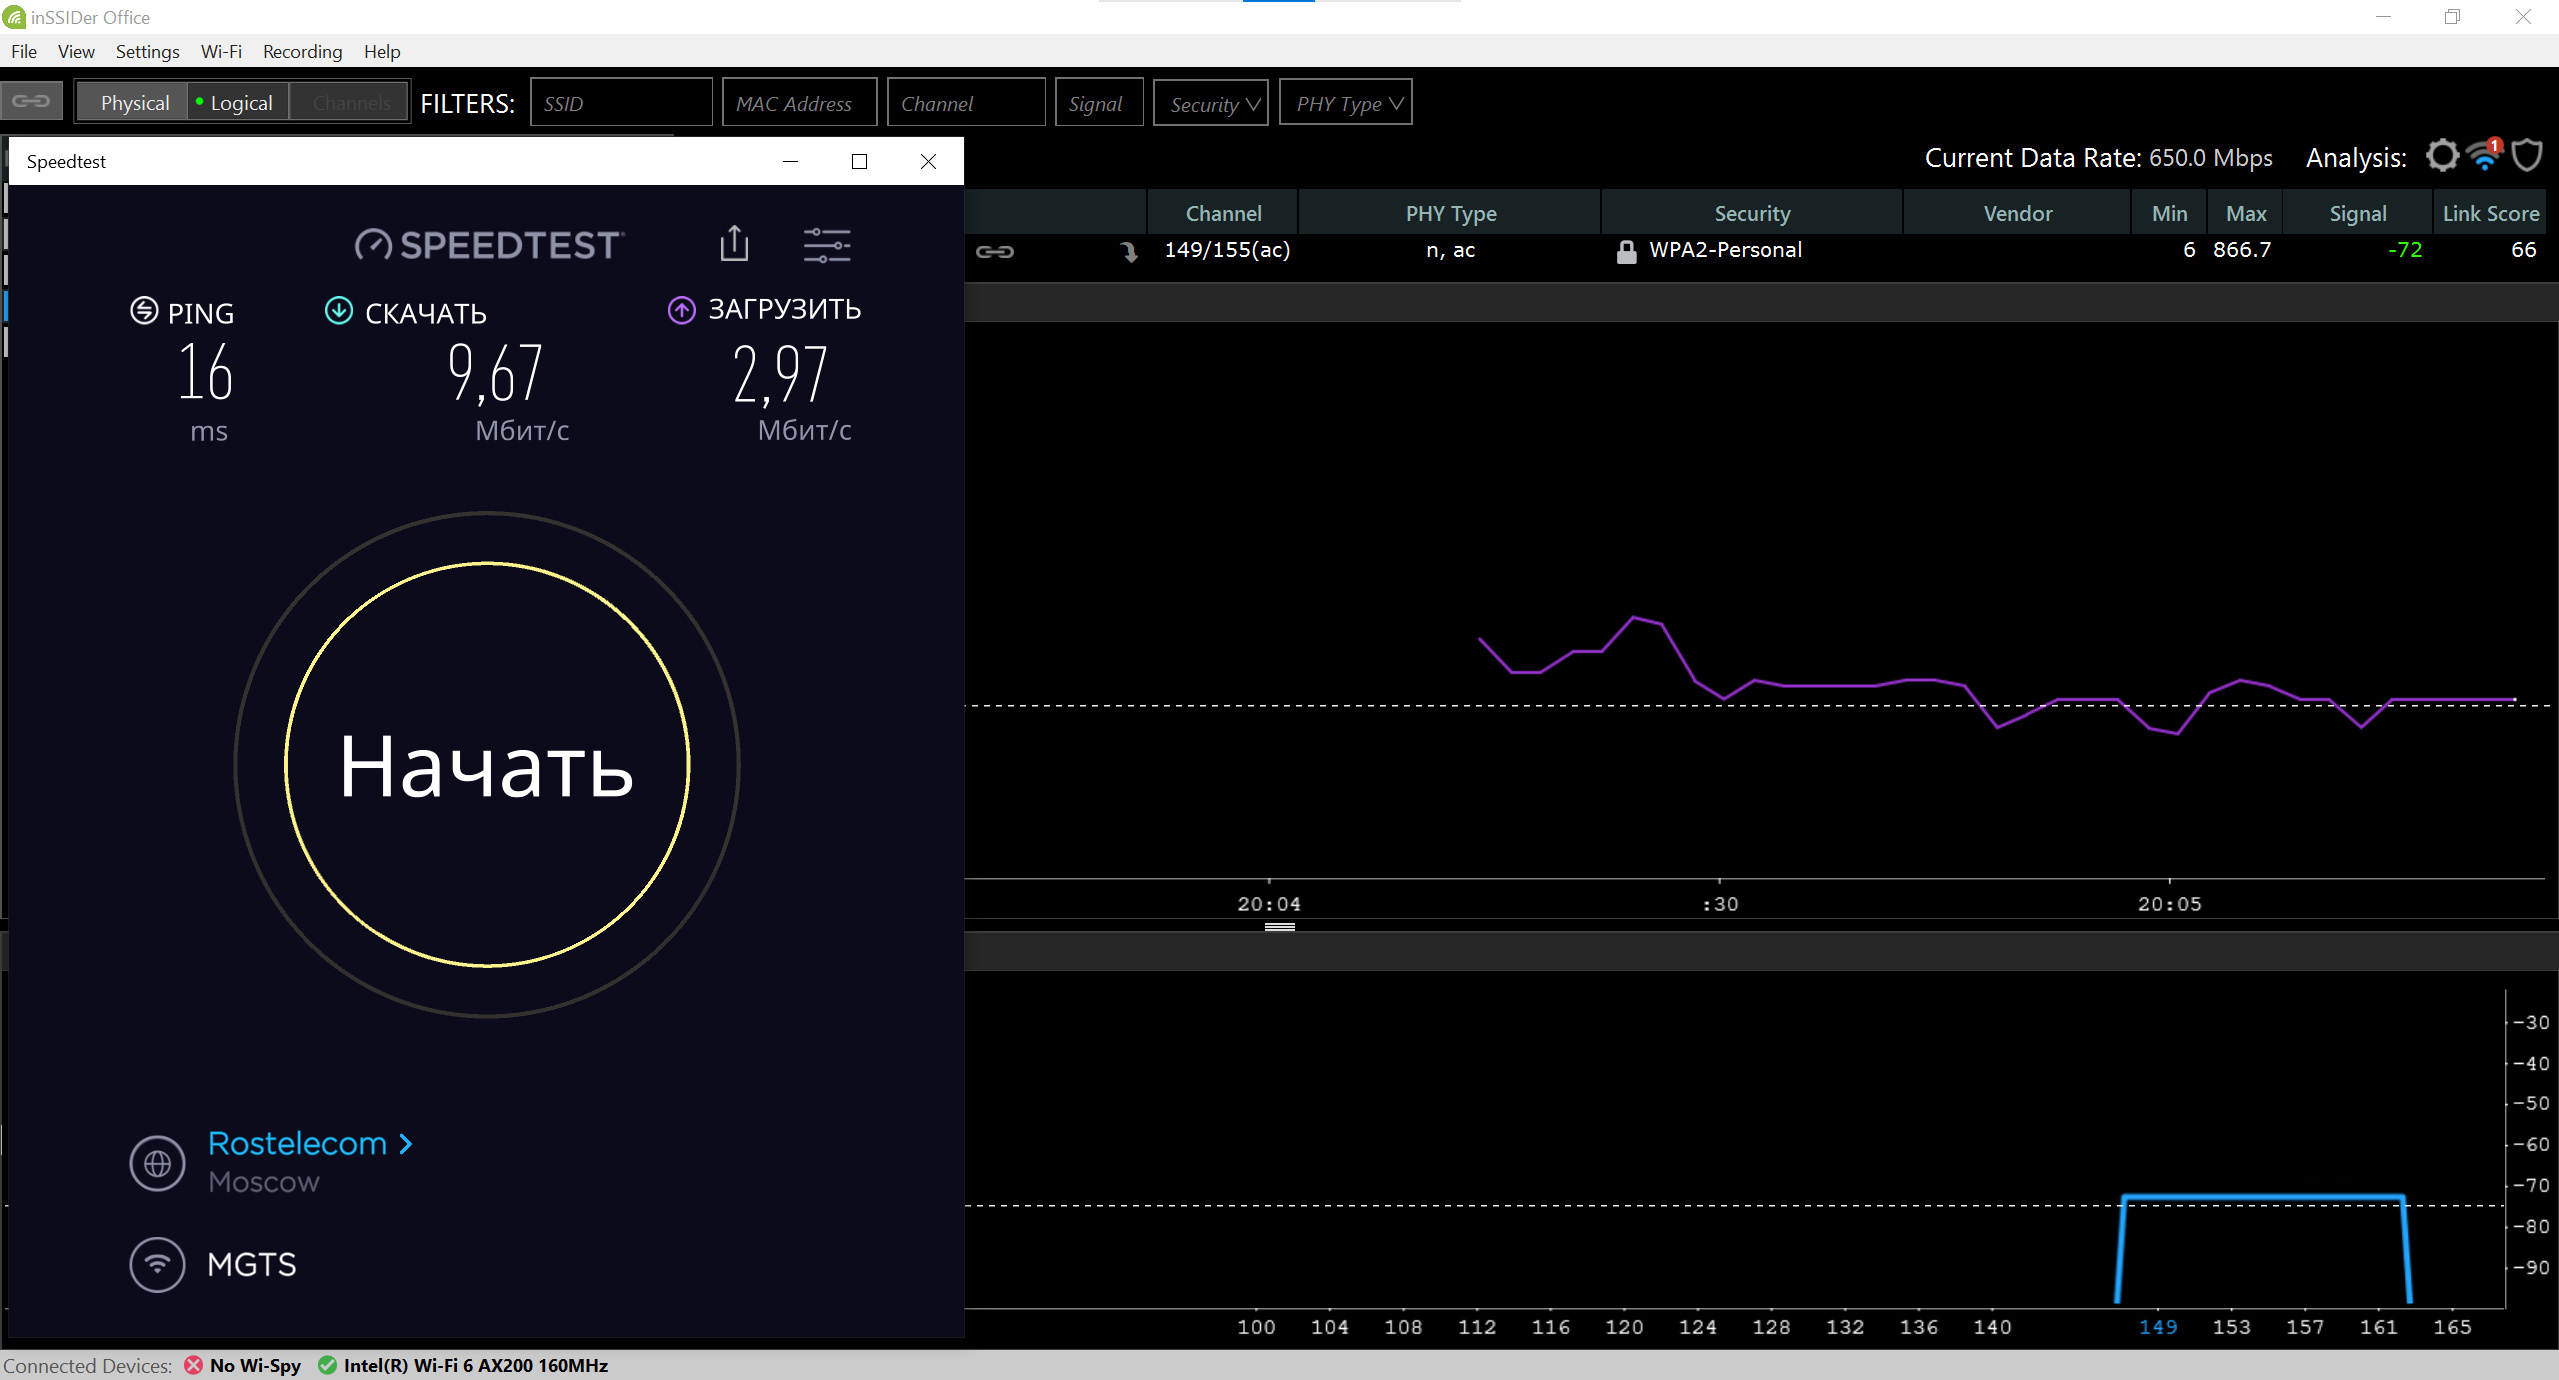This screenshot has width=2559, height=1380.
Task: Open the gear analysis icon
Action: (x=2442, y=156)
